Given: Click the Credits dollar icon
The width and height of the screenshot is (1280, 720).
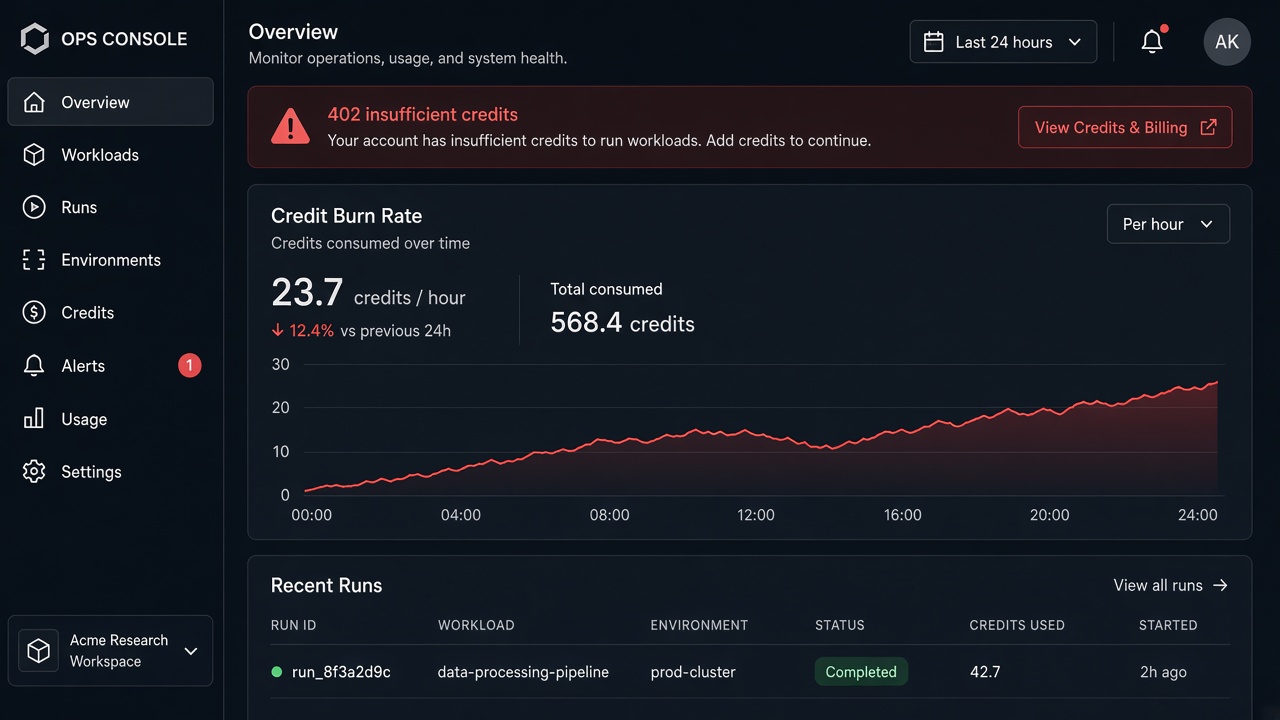Looking at the screenshot, I should coord(34,312).
